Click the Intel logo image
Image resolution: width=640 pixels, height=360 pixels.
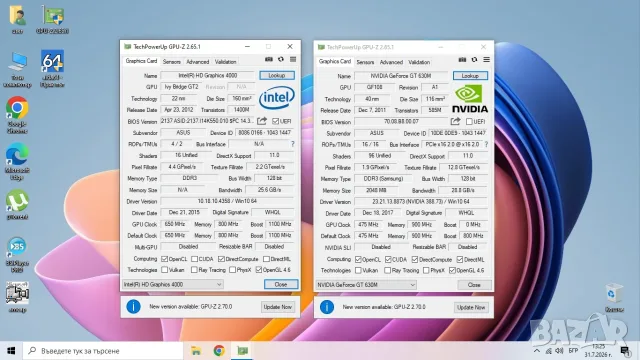coord(277,98)
